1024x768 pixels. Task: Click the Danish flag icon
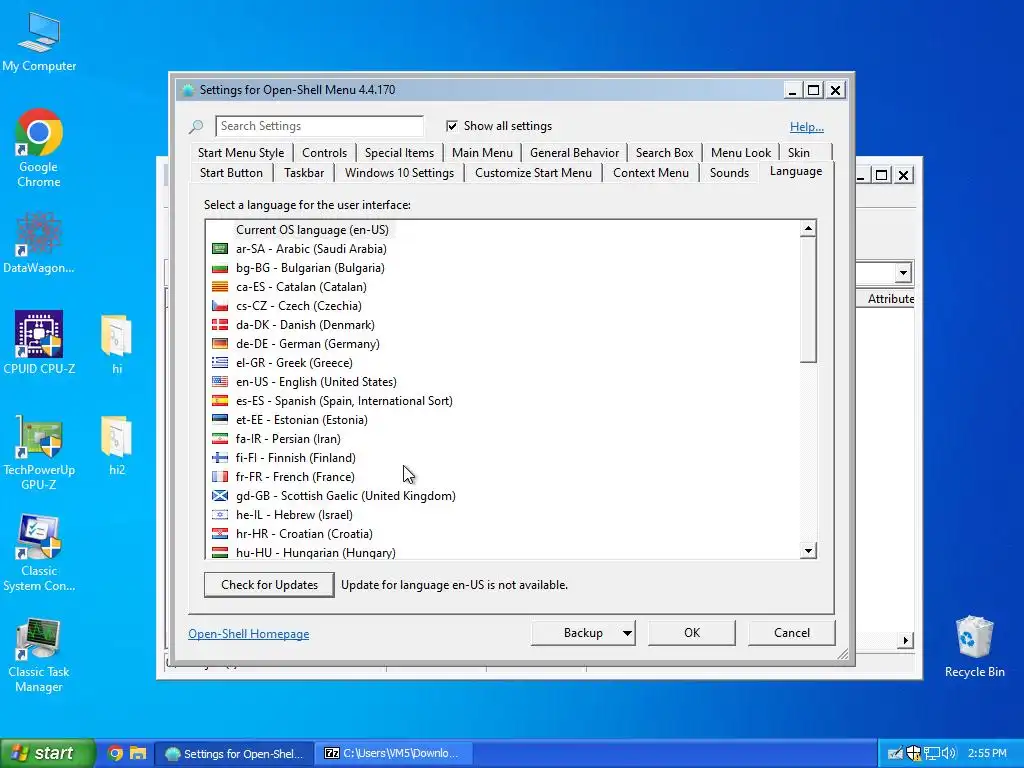(220, 325)
